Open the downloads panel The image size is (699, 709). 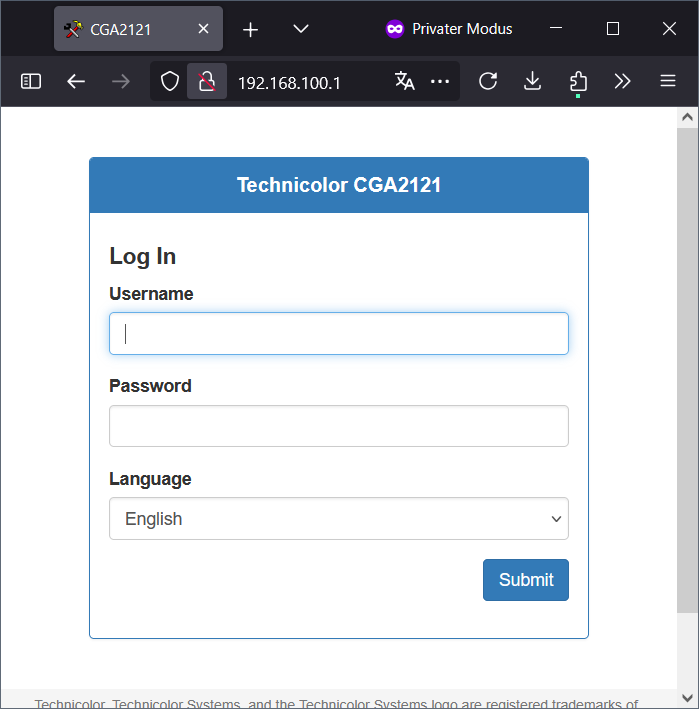tap(533, 81)
